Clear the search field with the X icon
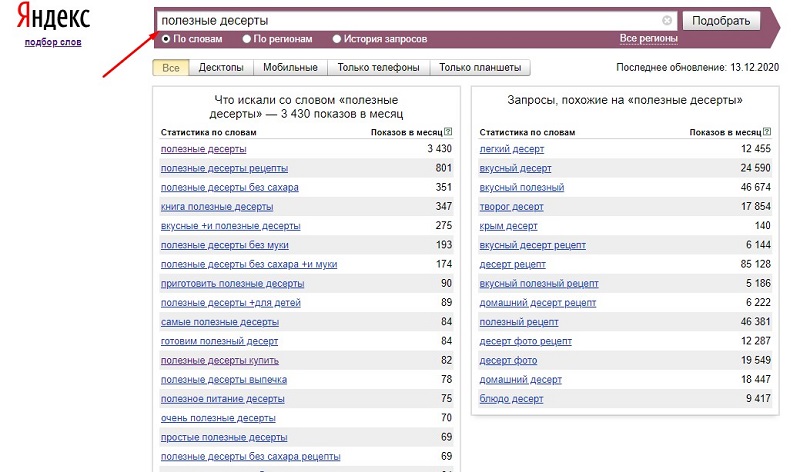Screen dimensions: 800x472 coord(667,20)
